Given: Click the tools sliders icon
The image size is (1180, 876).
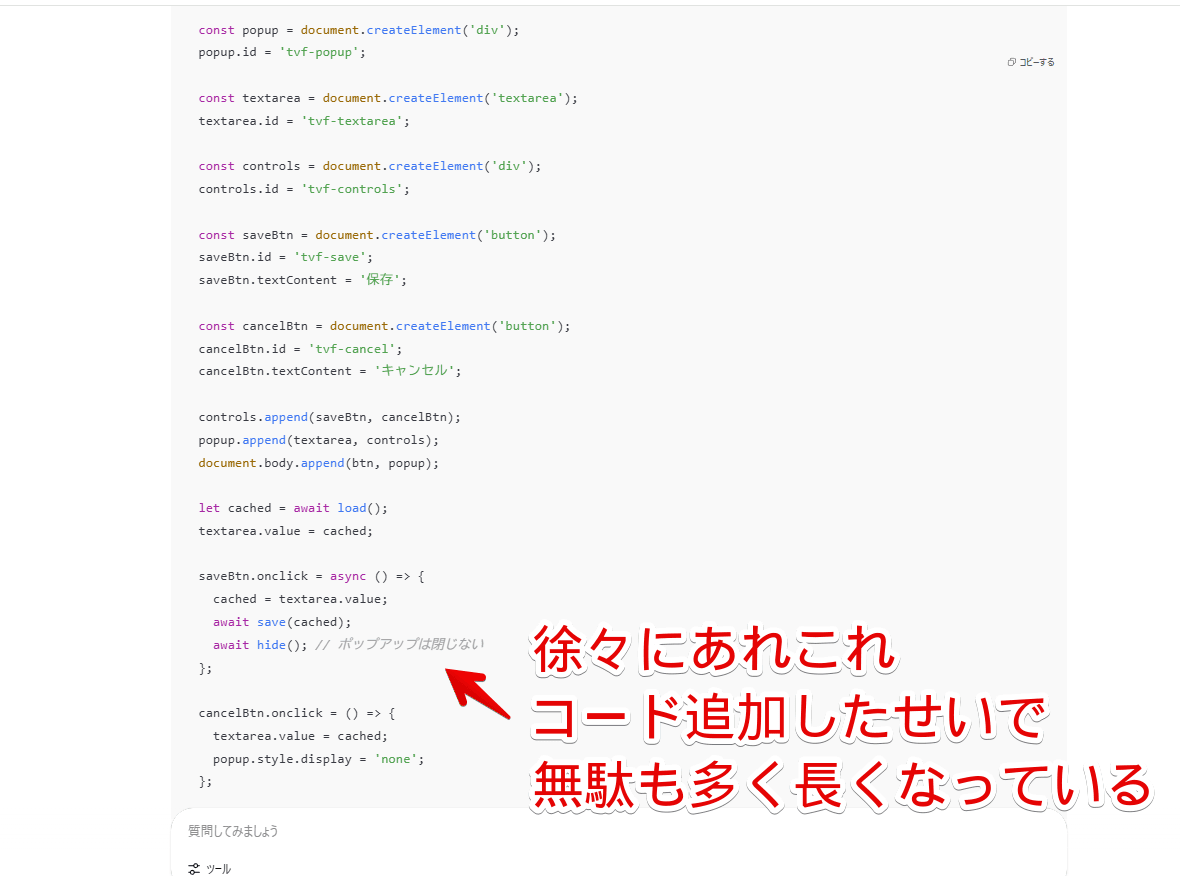Looking at the screenshot, I should (193, 868).
